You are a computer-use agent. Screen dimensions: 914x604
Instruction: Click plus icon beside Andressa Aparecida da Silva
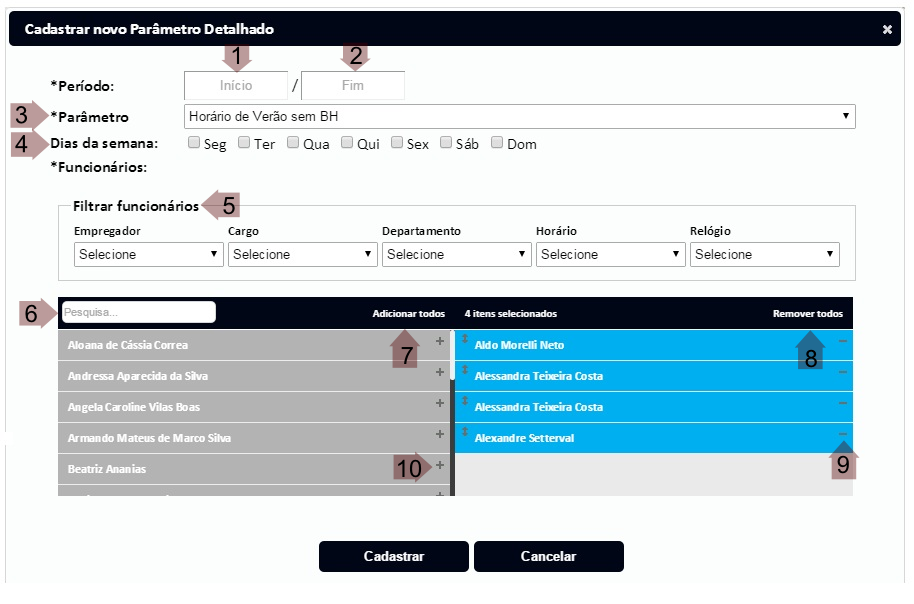click(x=439, y=372)
